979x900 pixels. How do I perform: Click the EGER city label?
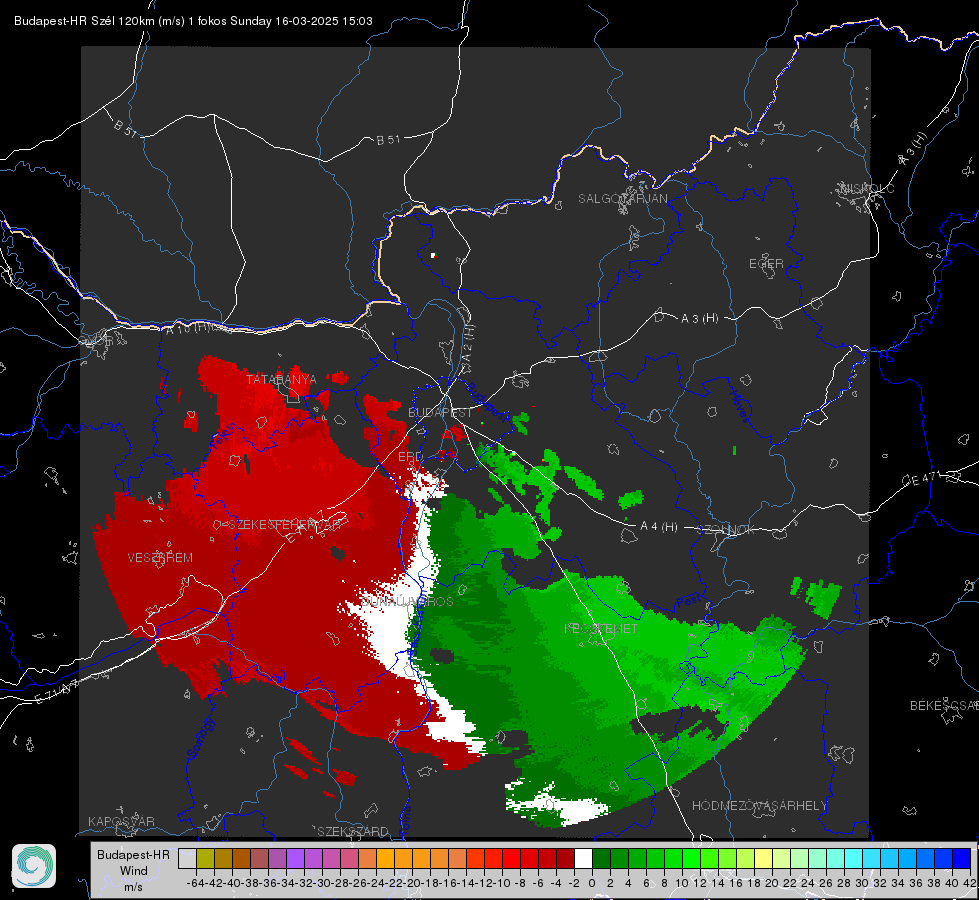pos(766,264)
